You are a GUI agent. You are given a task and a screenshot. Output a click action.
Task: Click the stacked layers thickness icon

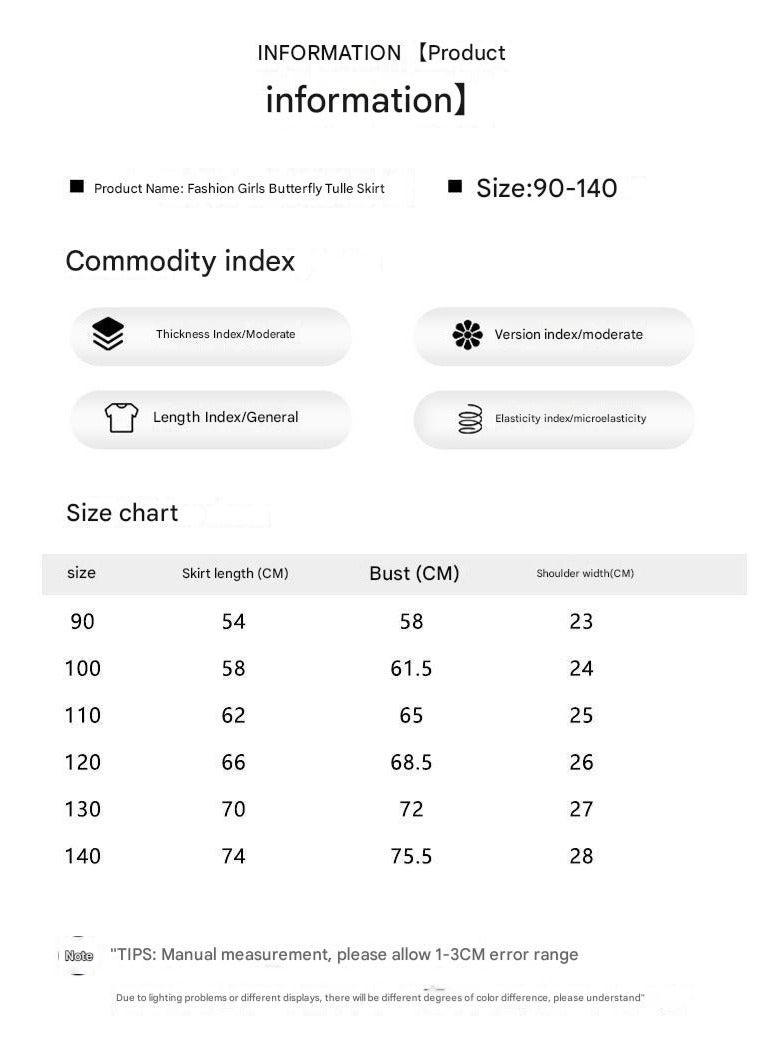108,334
